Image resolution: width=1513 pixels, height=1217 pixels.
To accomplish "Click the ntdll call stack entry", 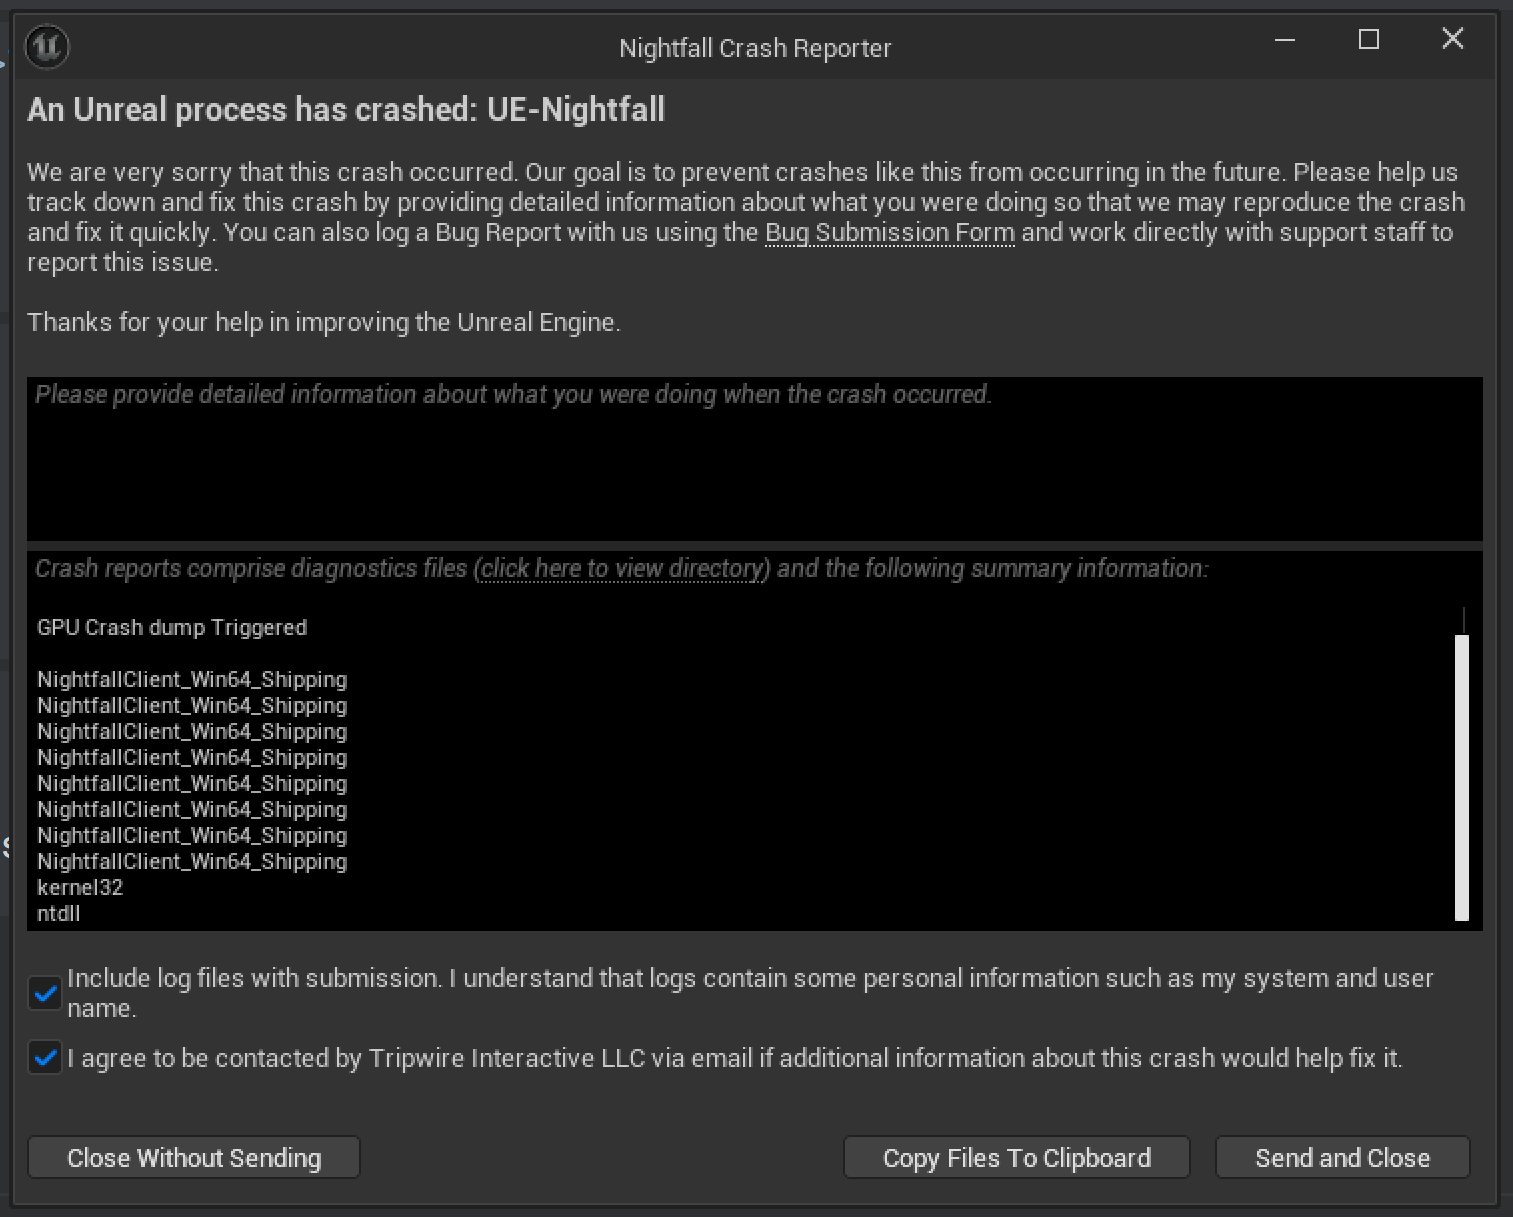I will (x=58, y=914).
